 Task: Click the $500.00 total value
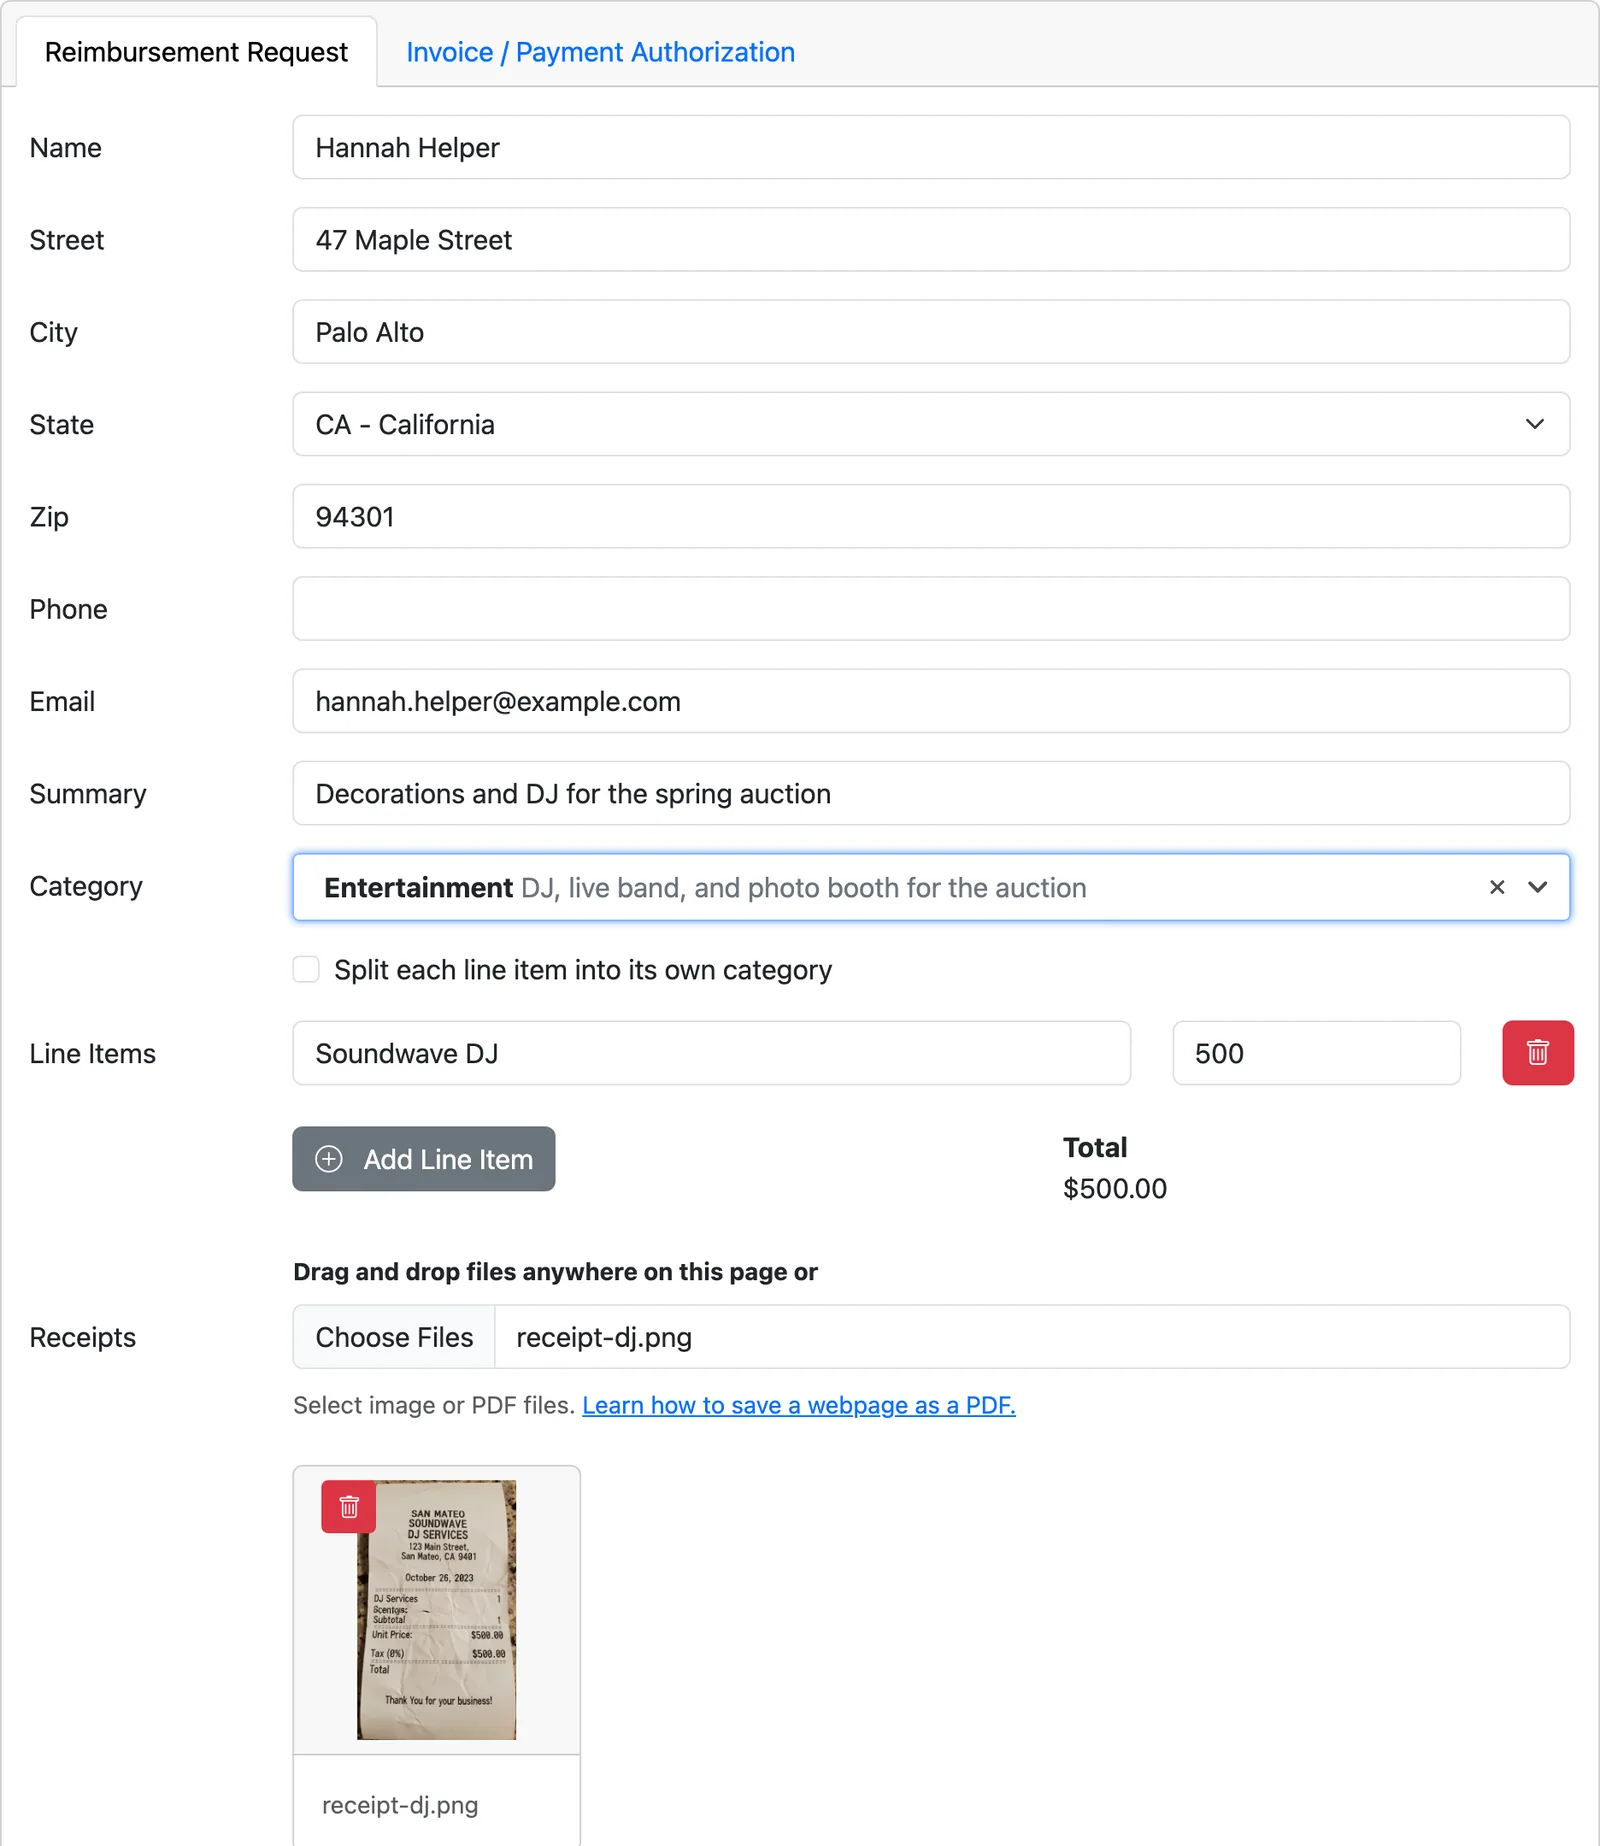(x=1115, y=1188)
